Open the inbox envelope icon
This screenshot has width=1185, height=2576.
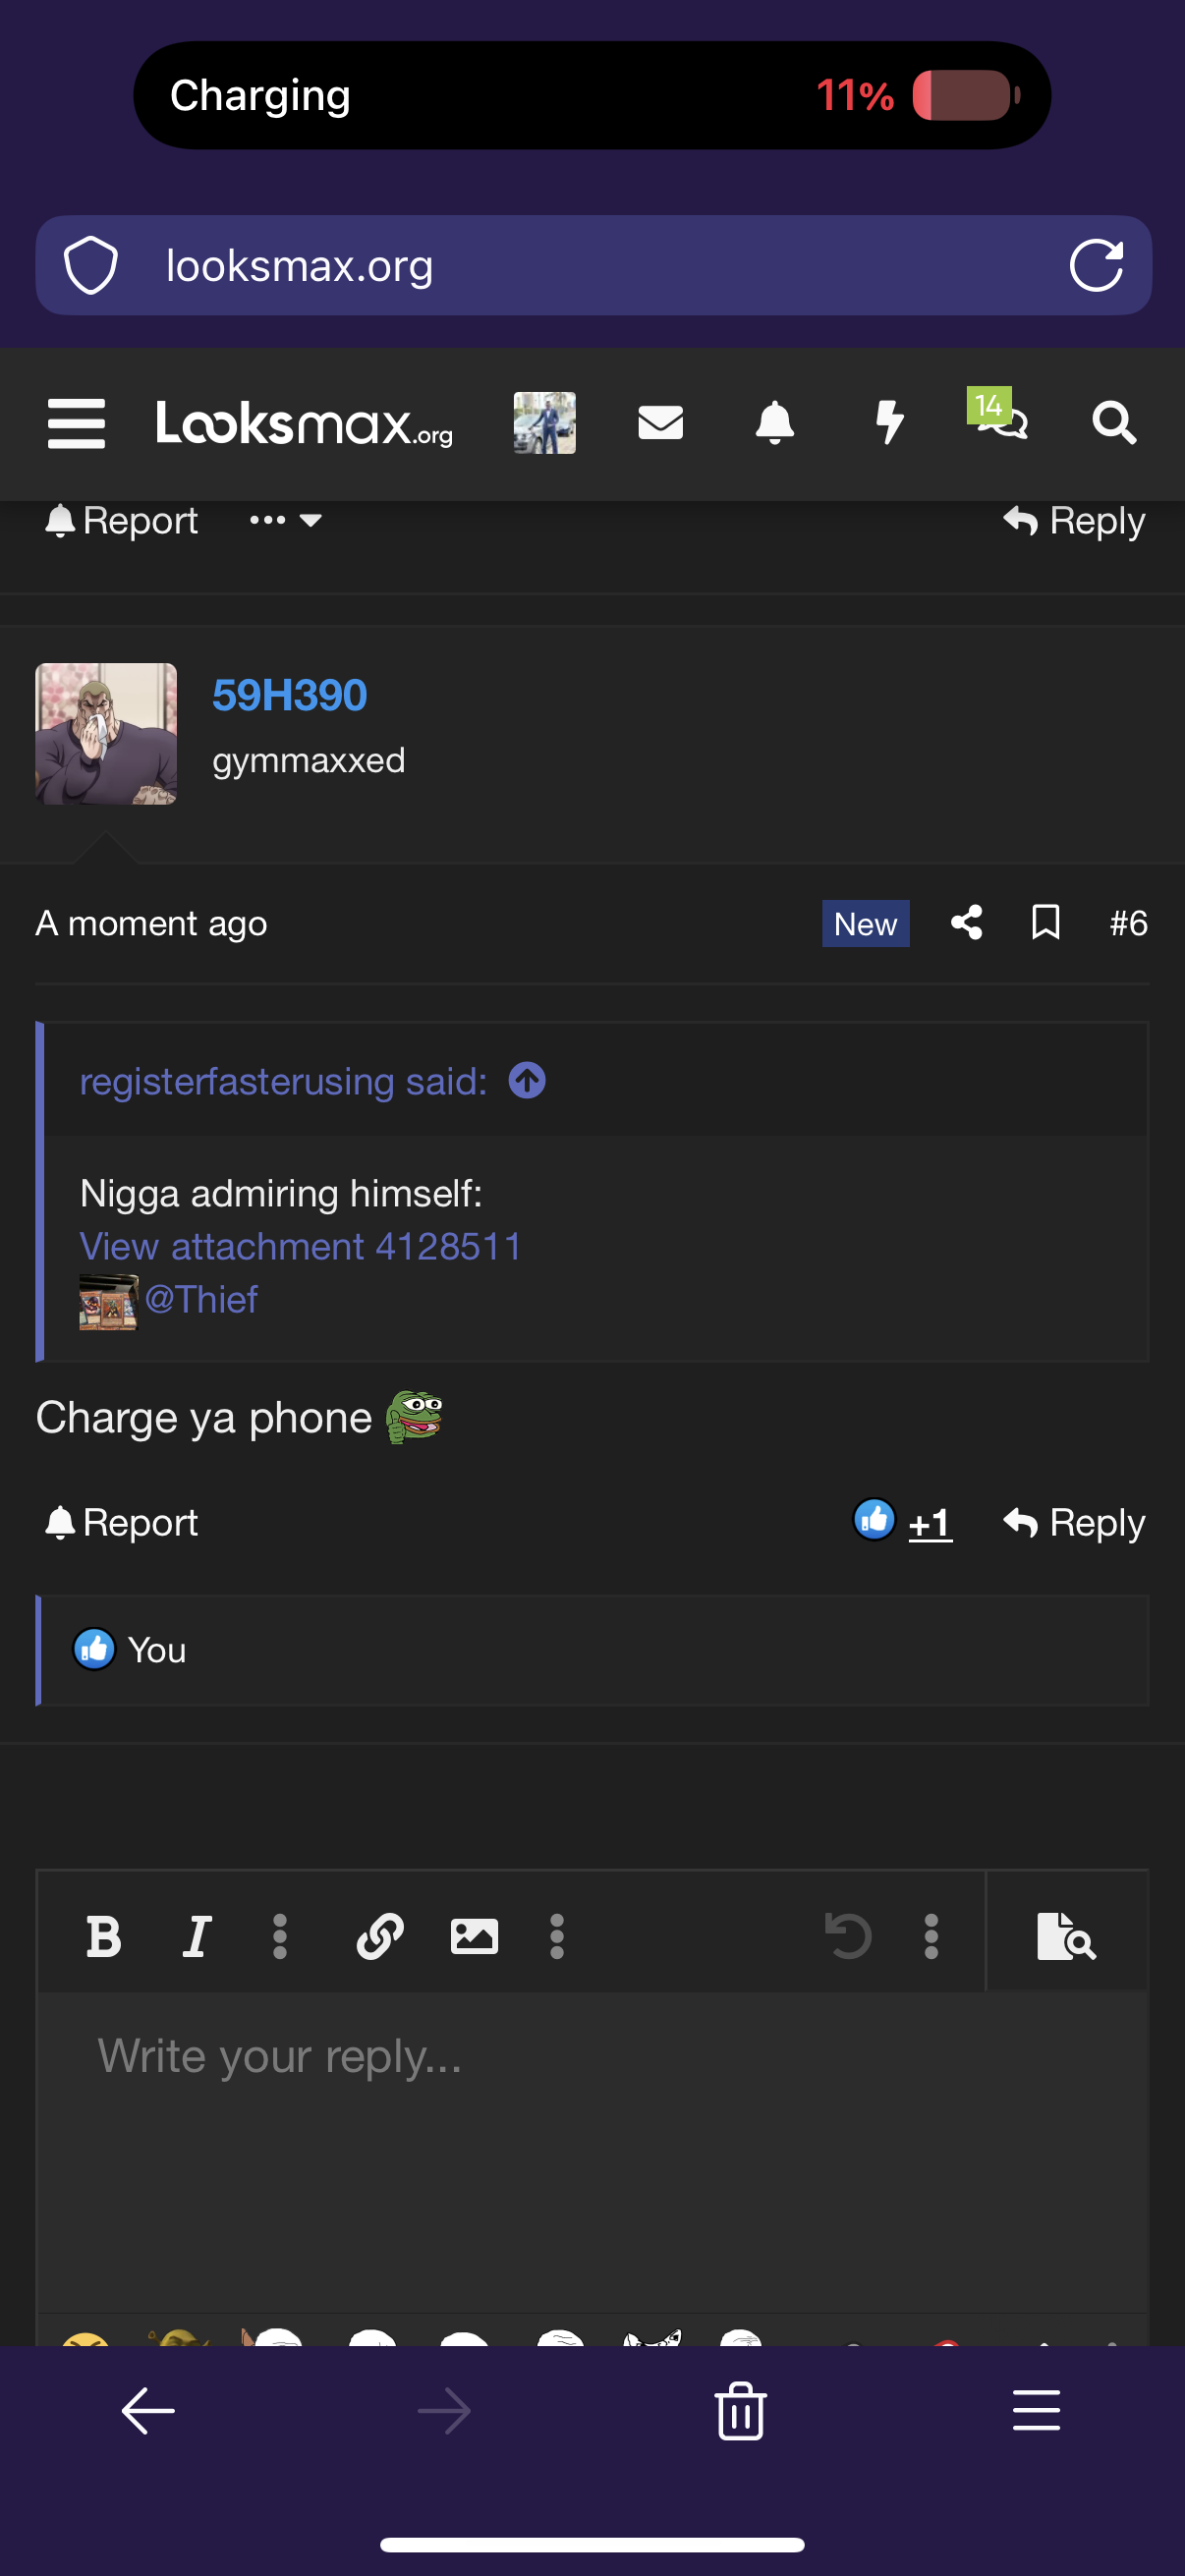pos(660,423)
